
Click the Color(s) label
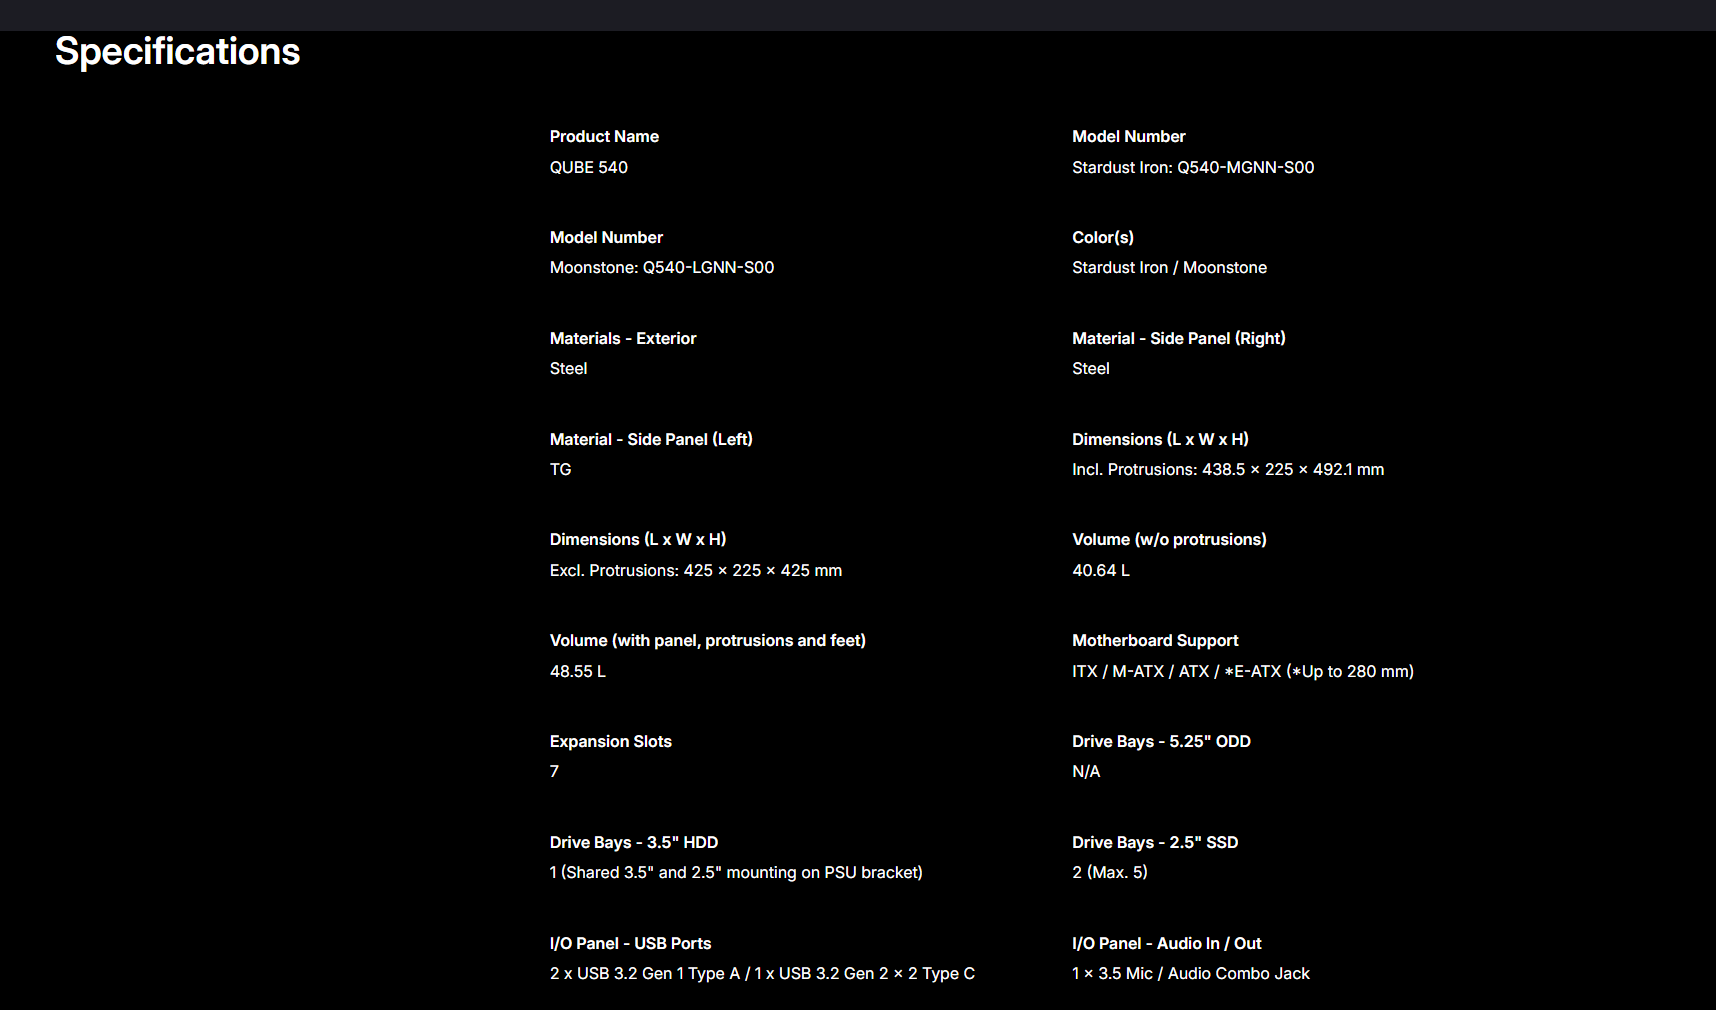tap(1103, 237)
